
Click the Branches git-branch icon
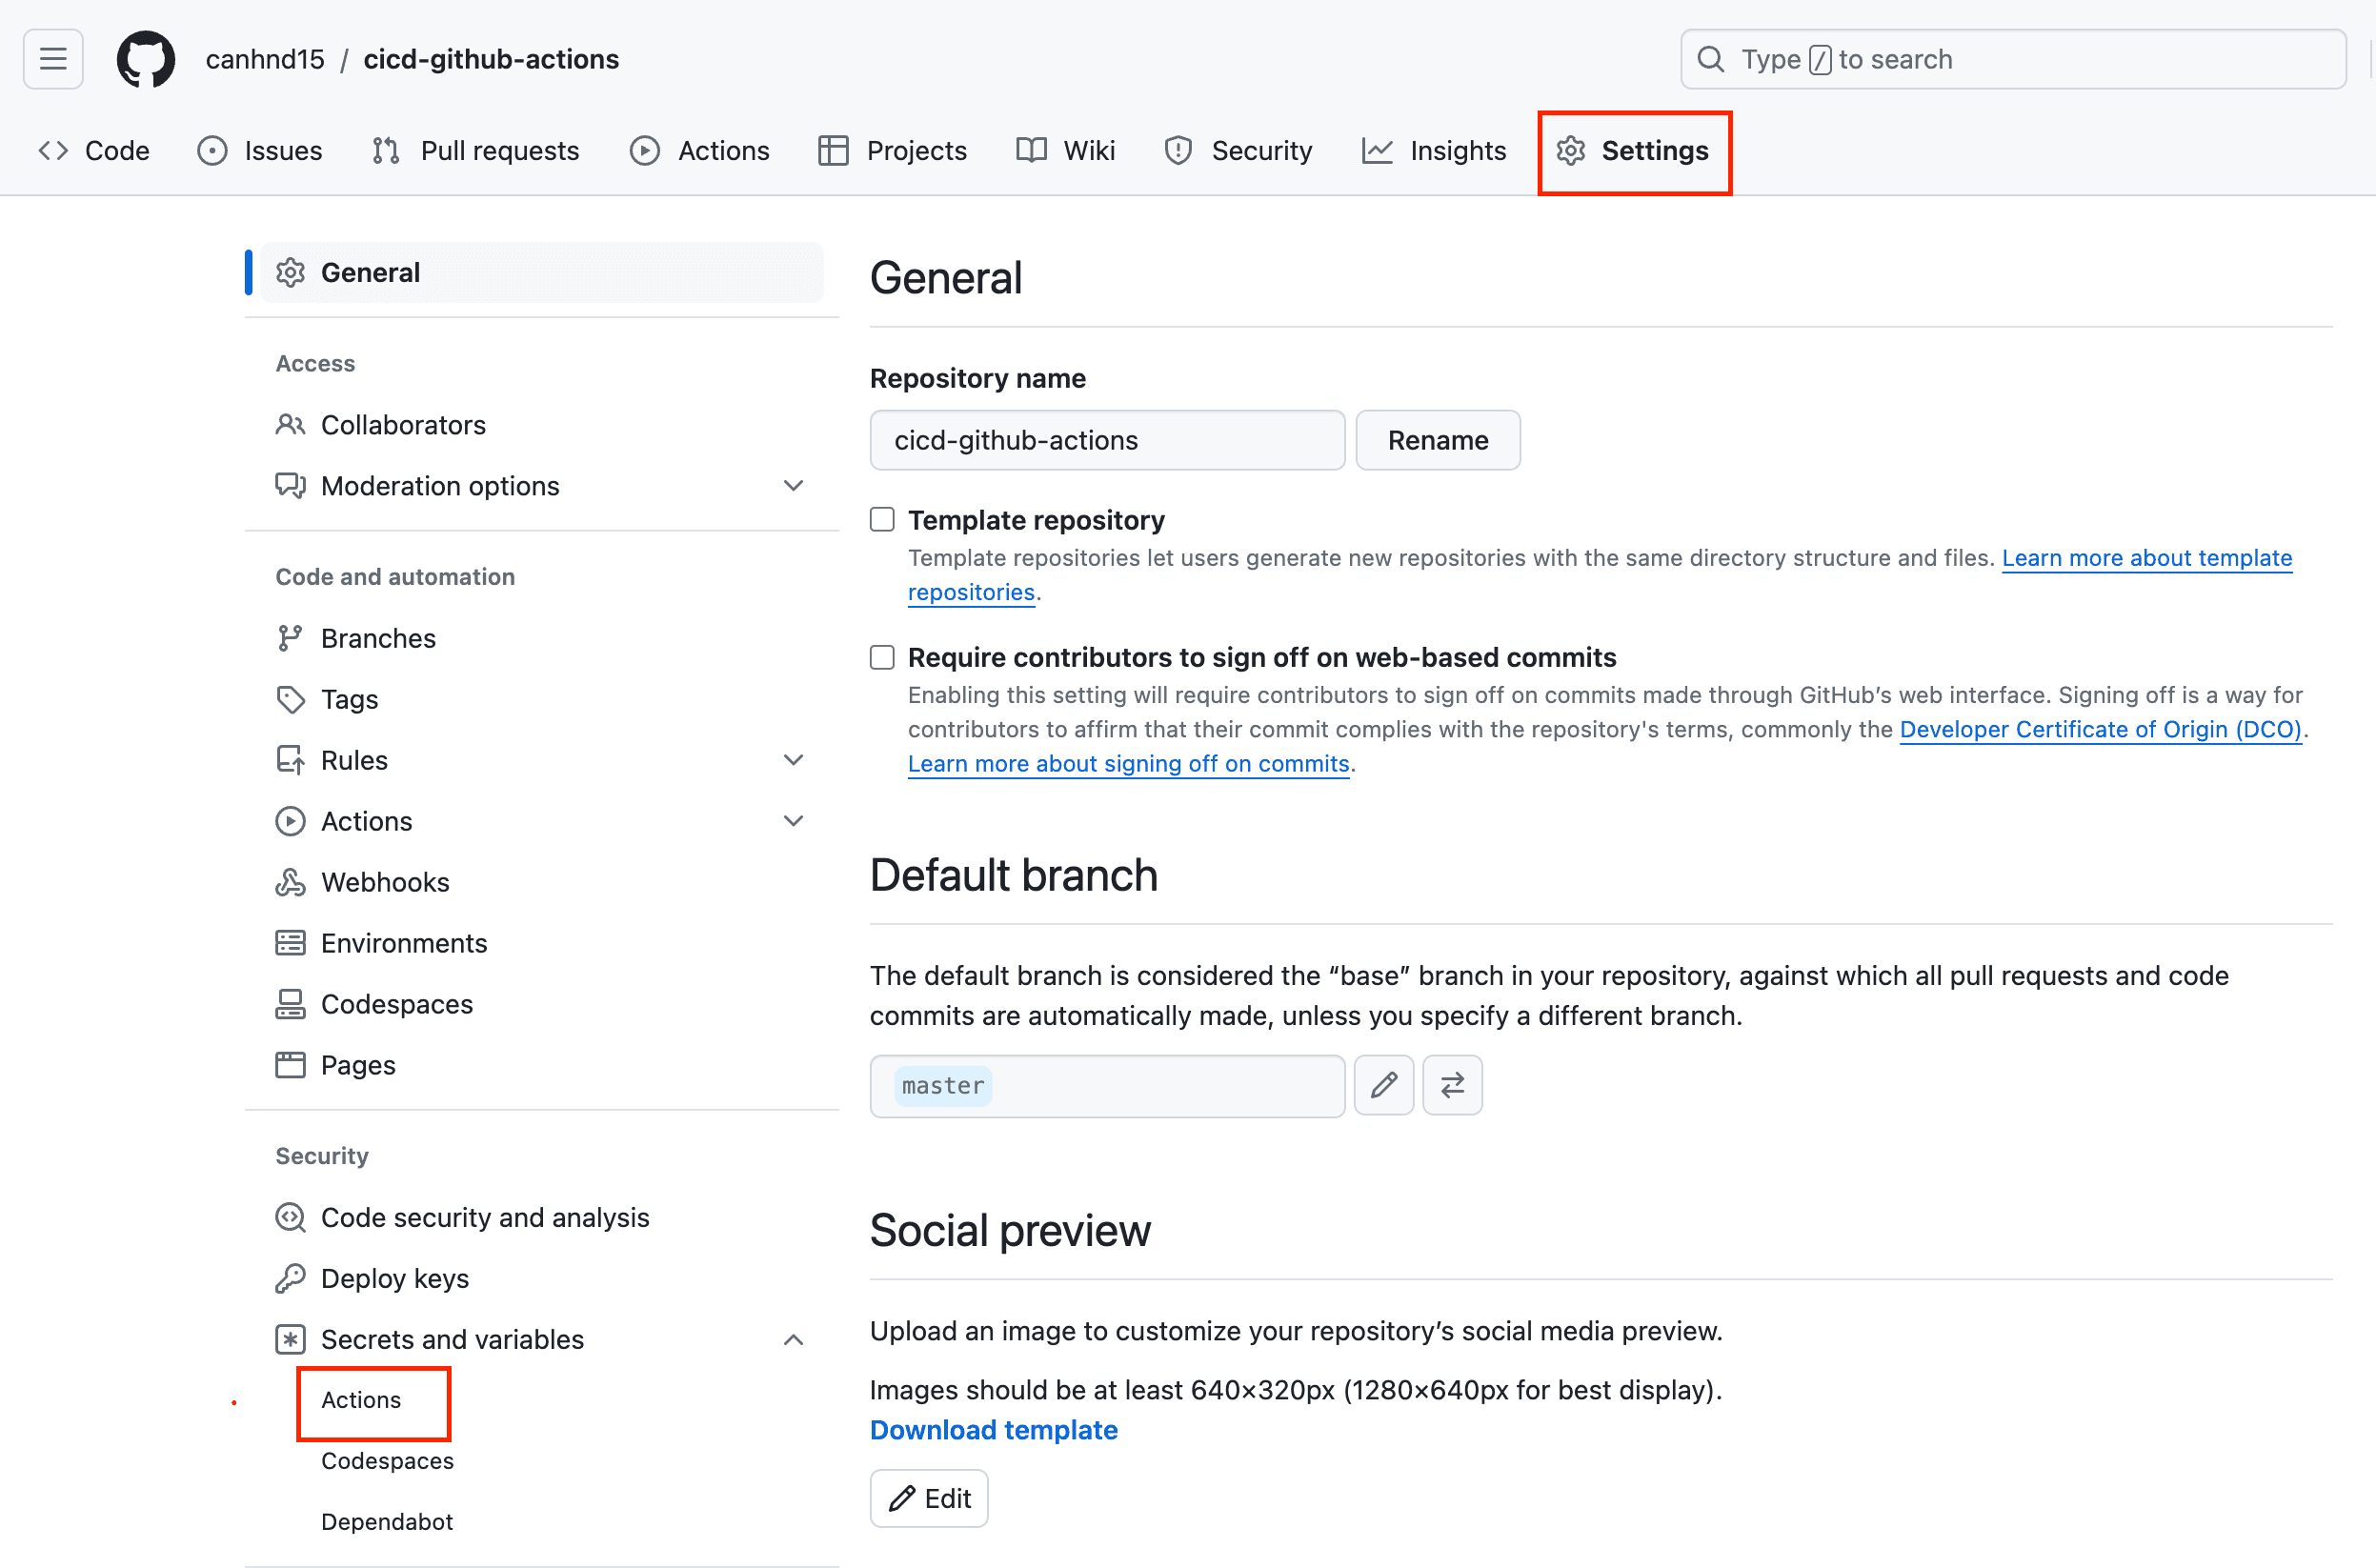click(x=290, y=638)
